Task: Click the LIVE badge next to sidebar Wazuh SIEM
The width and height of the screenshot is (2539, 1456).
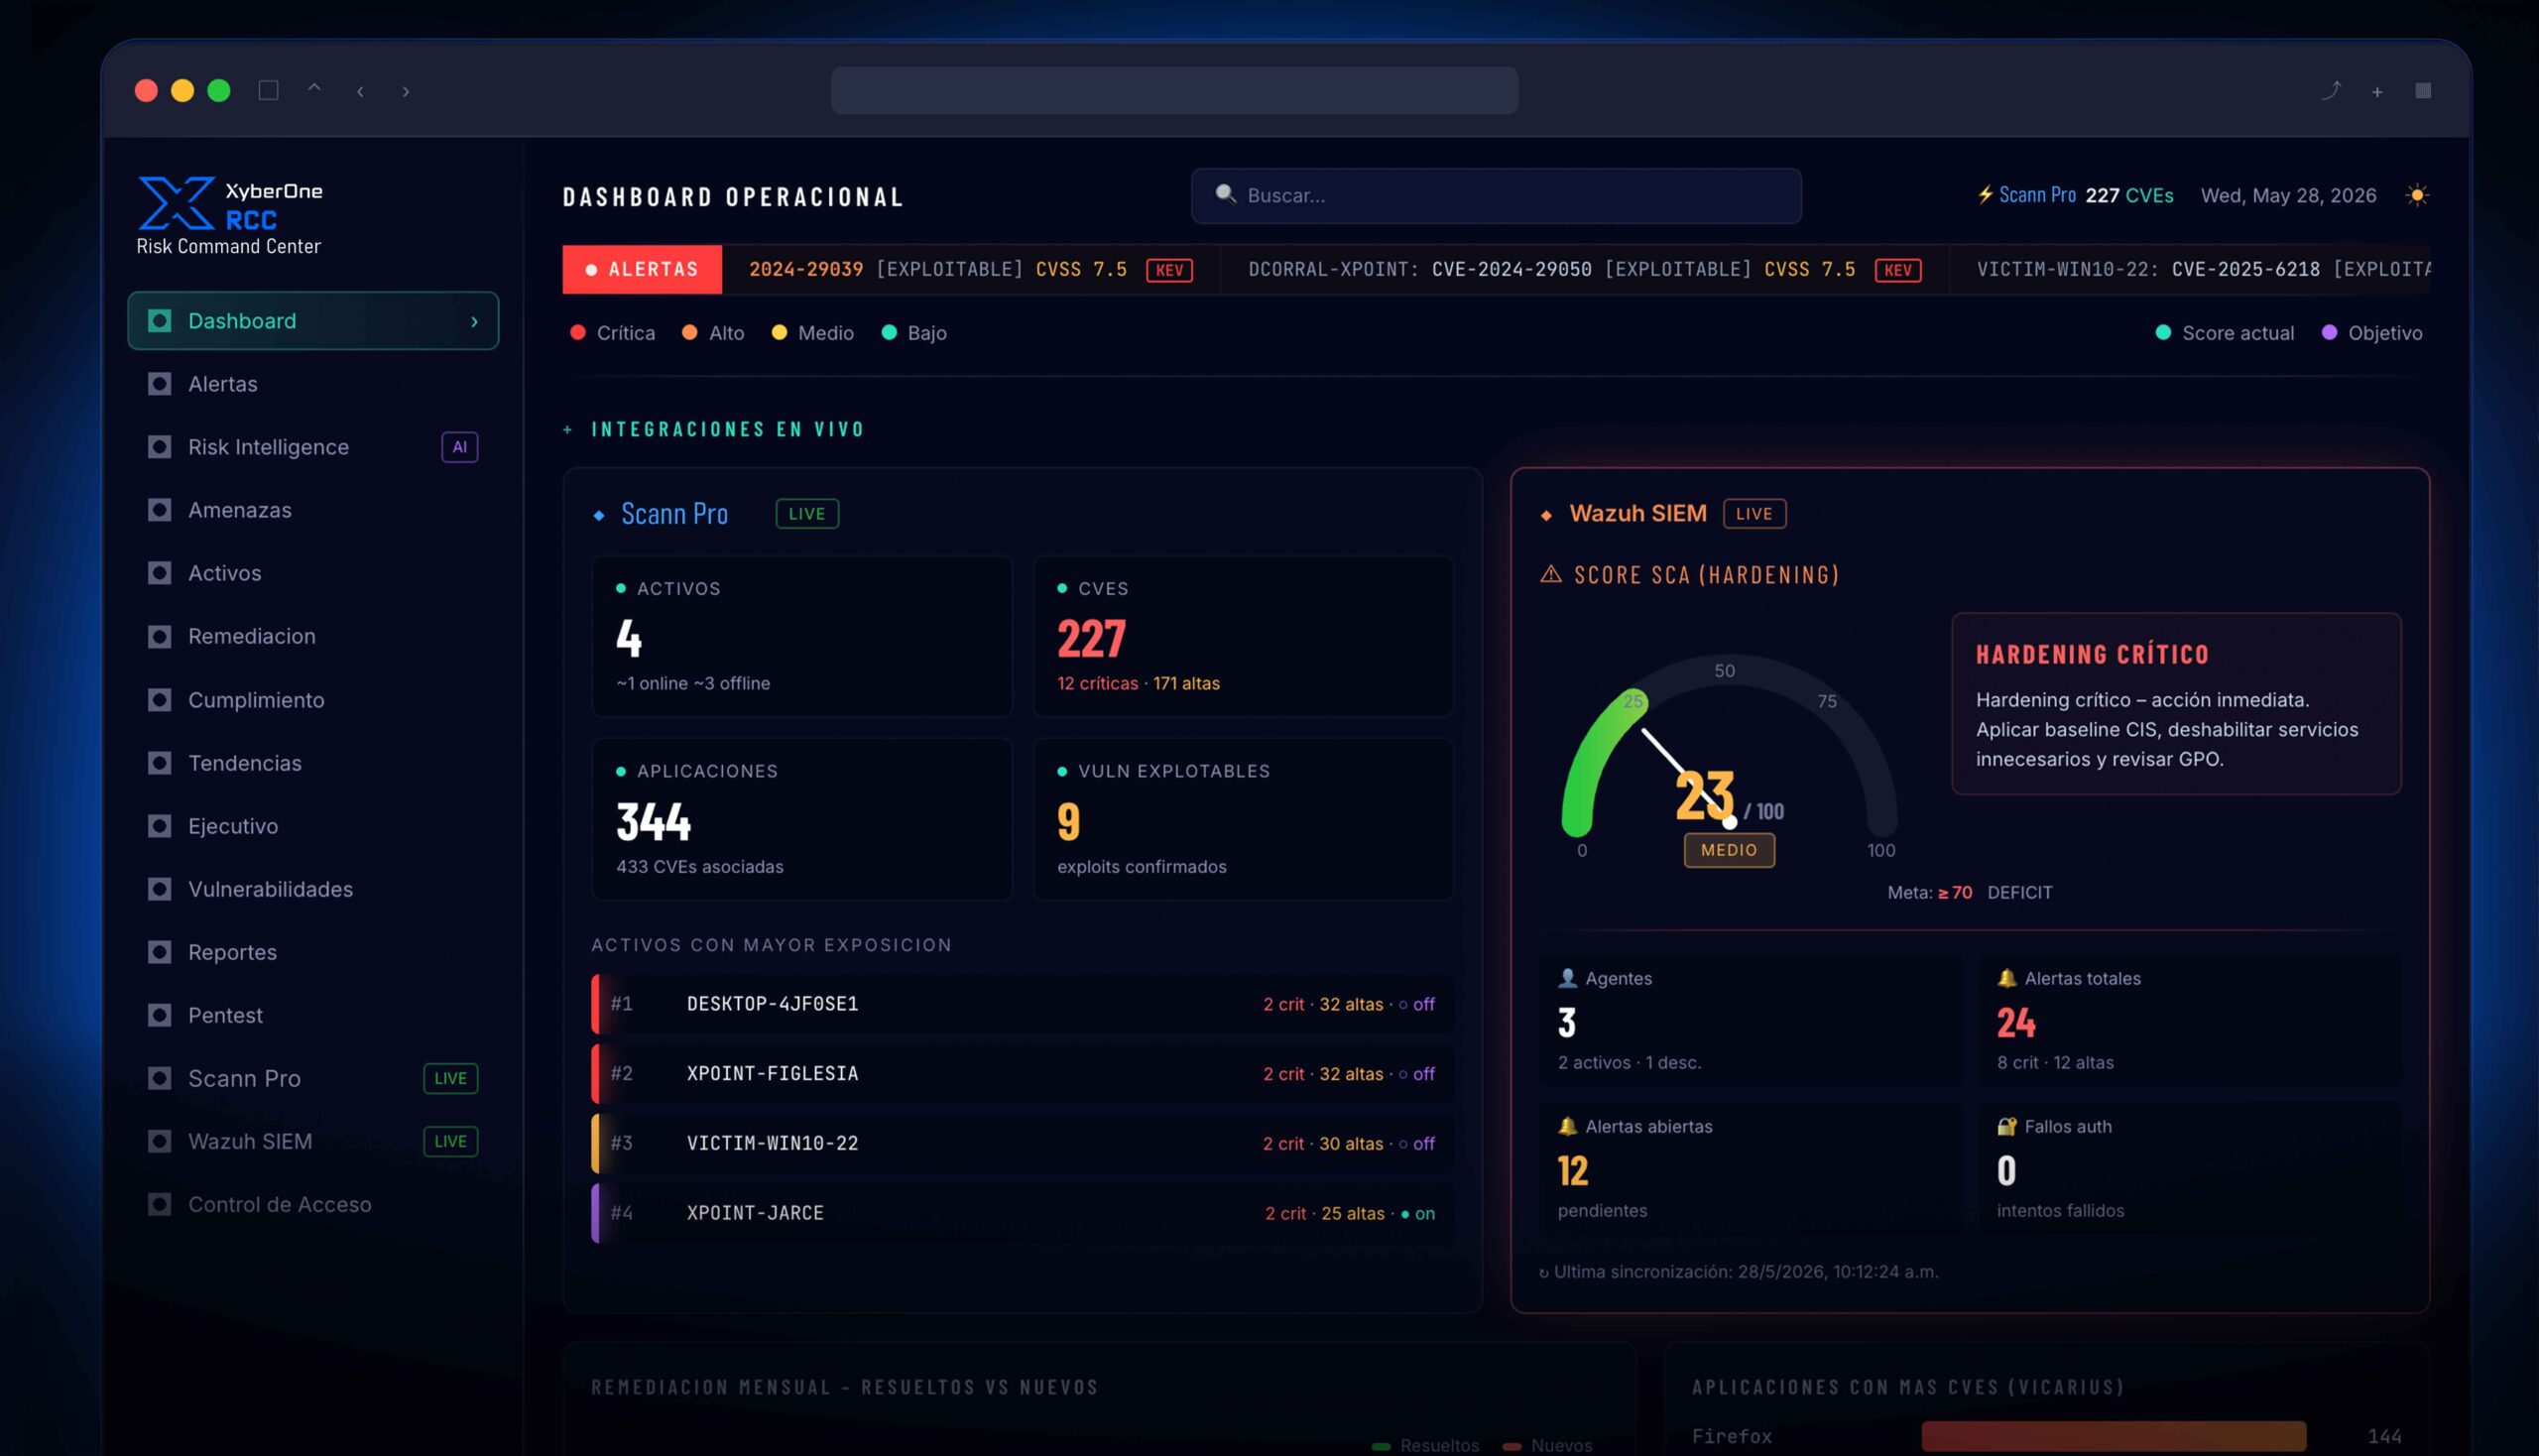Action: [451, 1141]
